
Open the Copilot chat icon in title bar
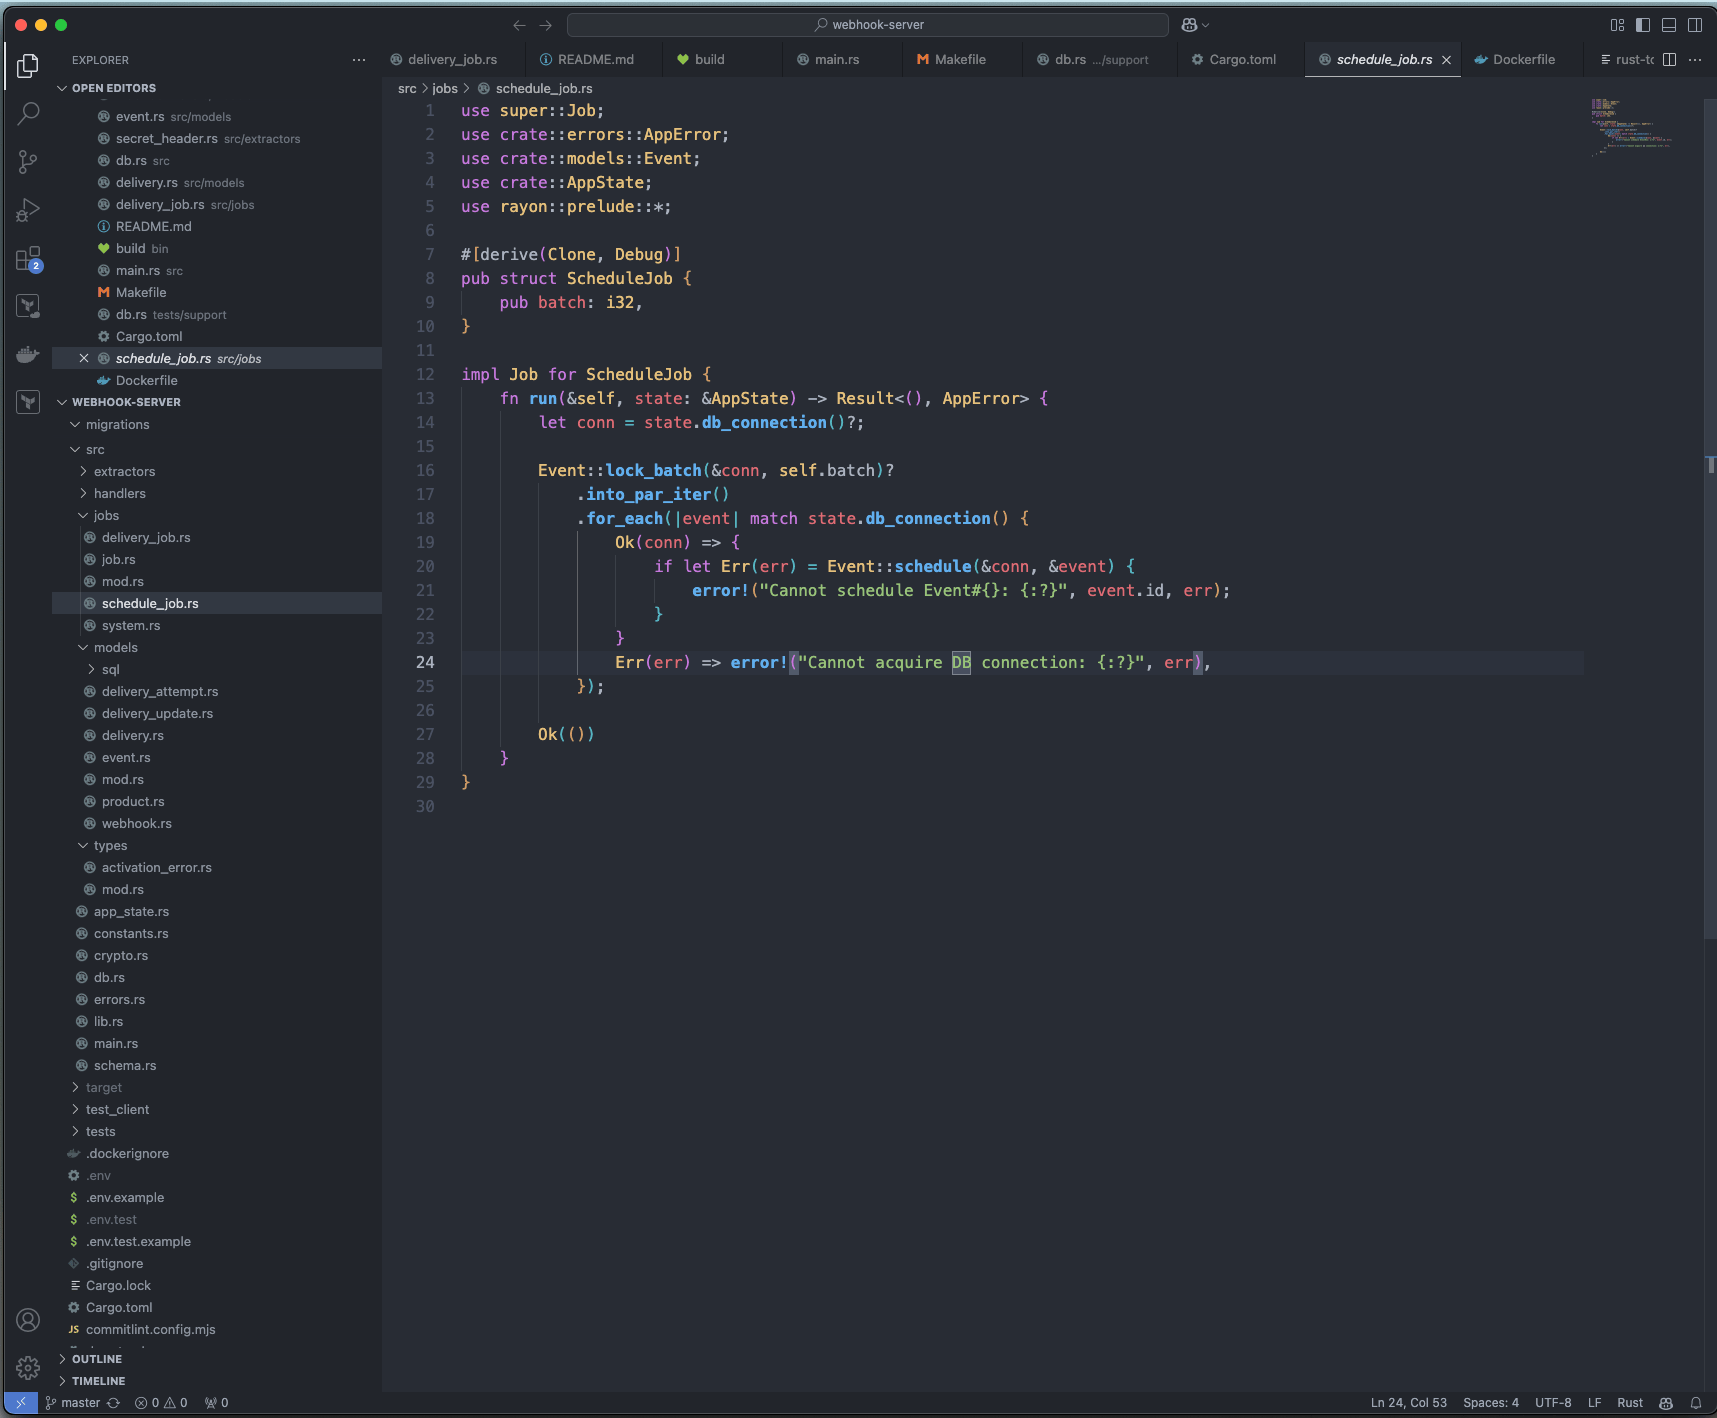[1190, 25]
